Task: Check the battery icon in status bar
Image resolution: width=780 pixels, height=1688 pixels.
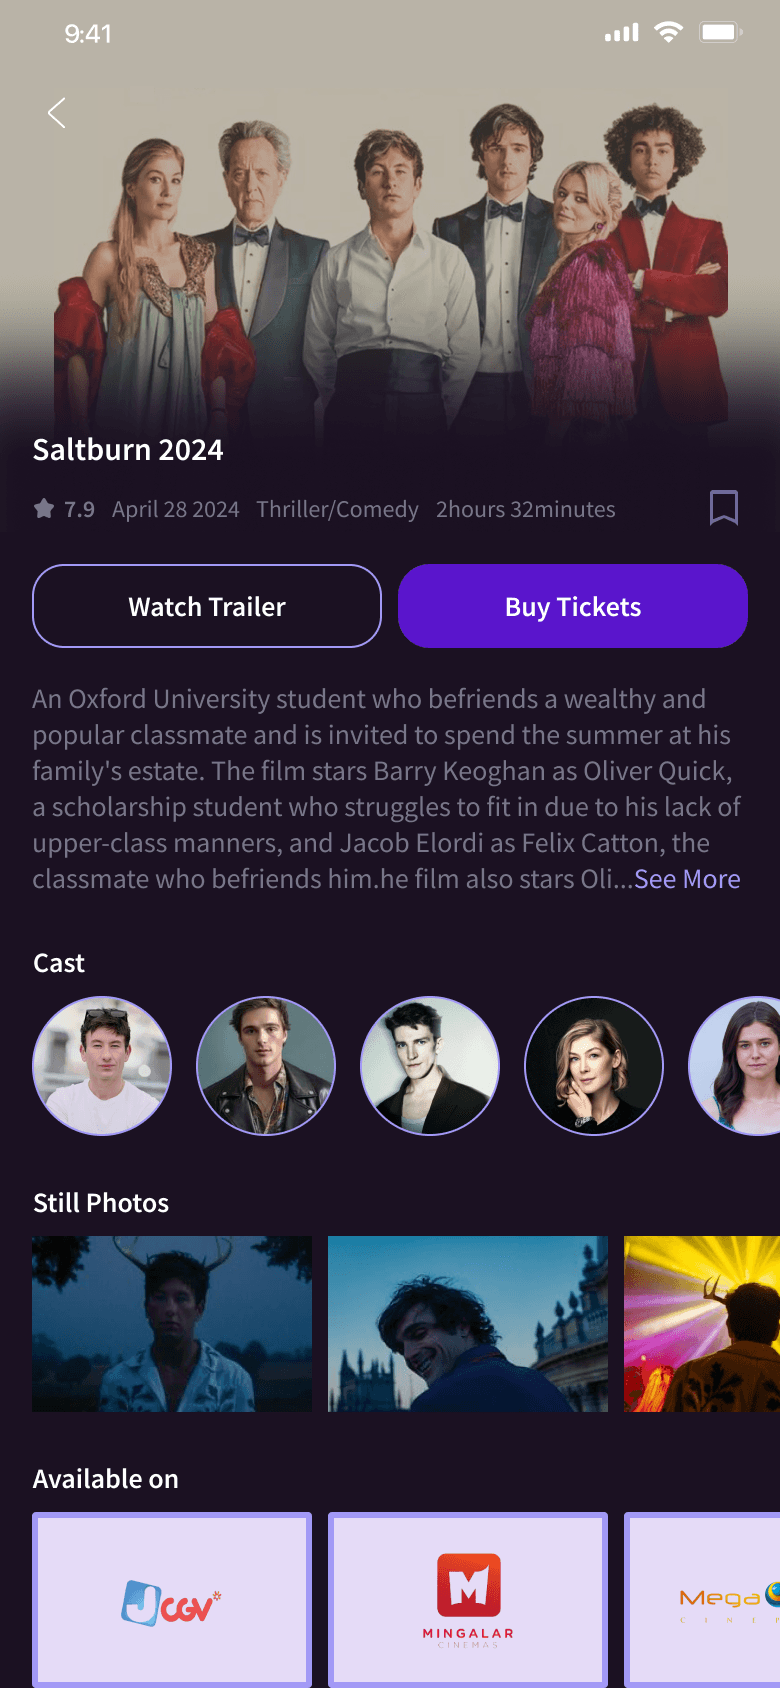Action: click(721, 33)
